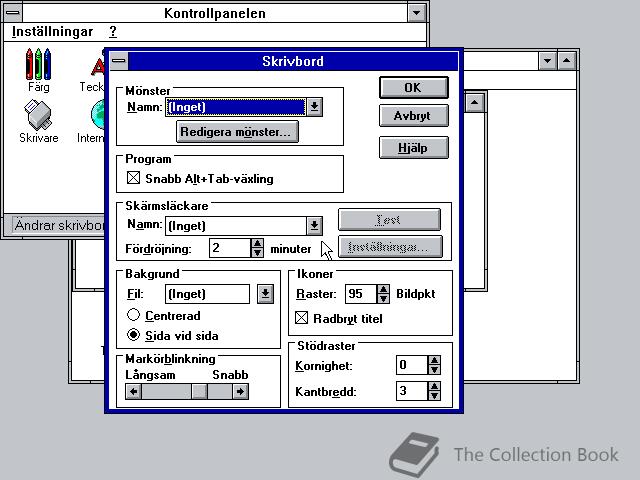The width and height of the screenshot is (640, 480).
Task: Increase Kantbredd value with up arrow
Action: [434, 386]
